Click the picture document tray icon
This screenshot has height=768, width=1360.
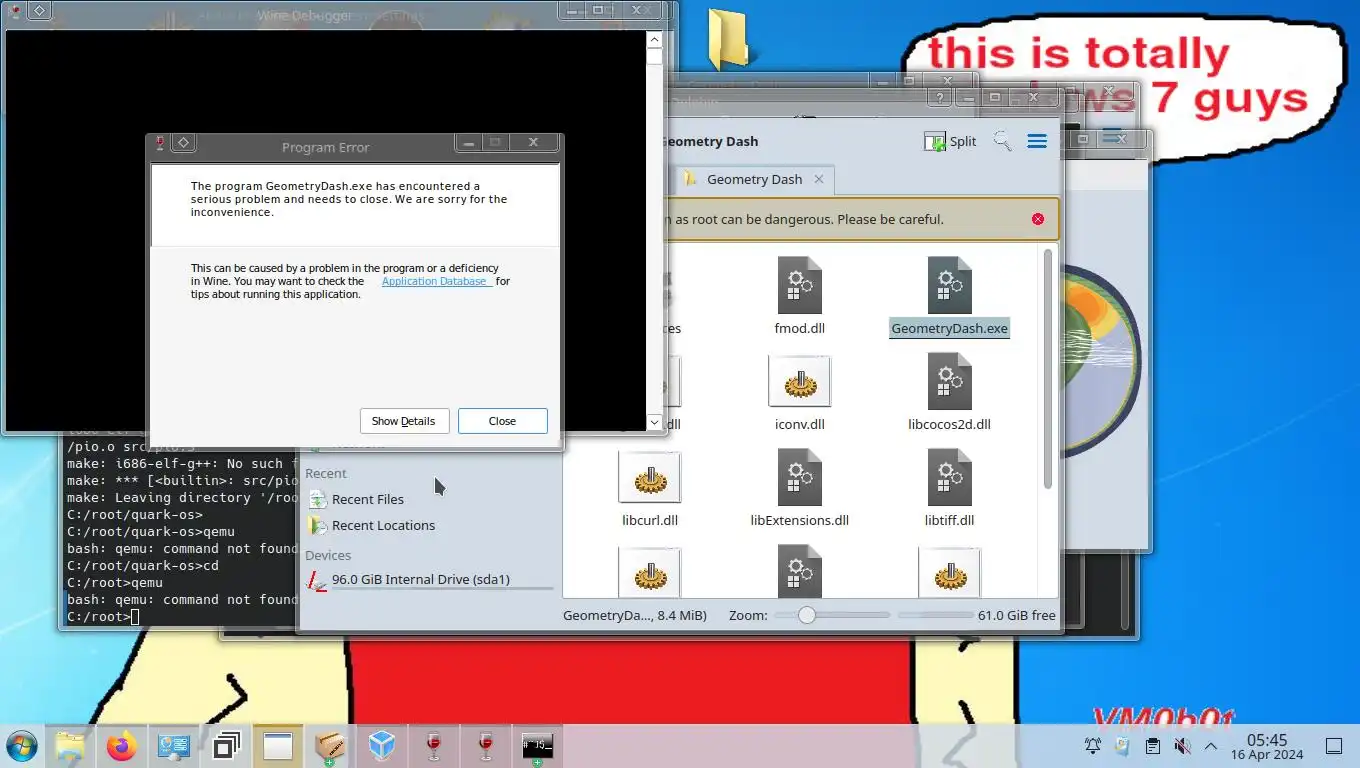(1123, 746)
